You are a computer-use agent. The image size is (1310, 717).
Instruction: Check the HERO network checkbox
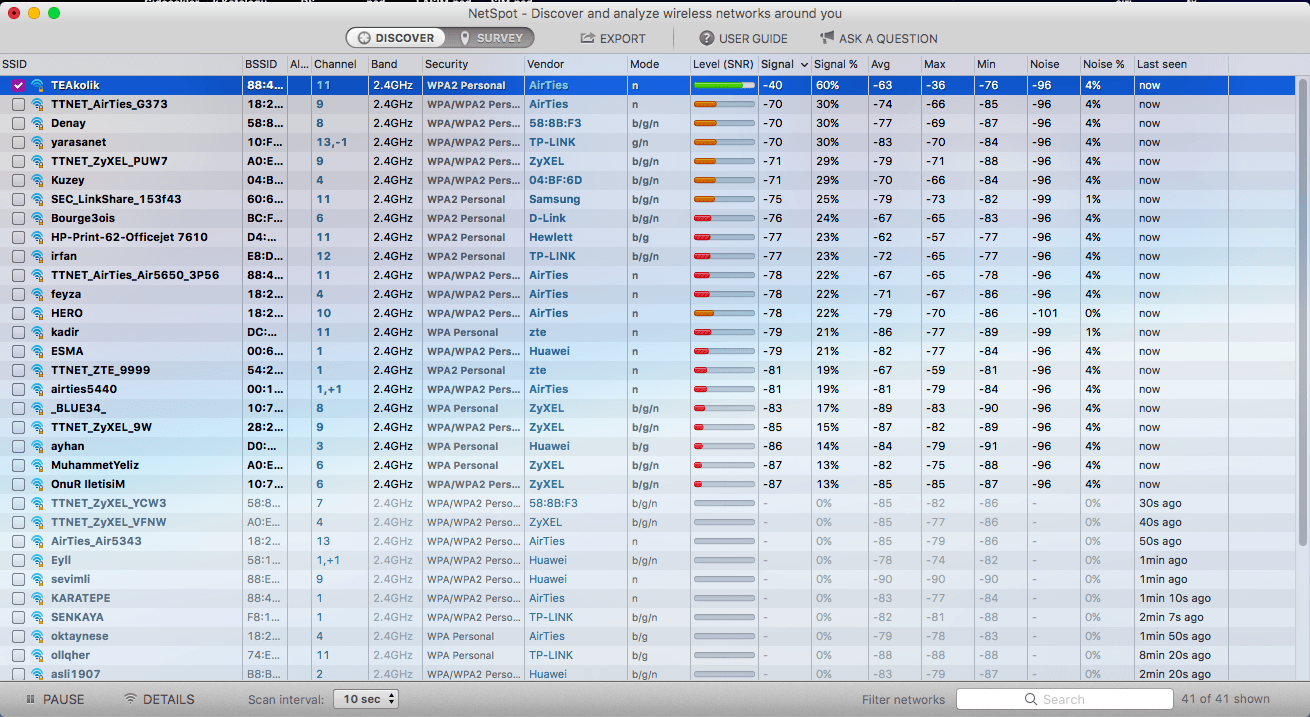[x=18, y=313]
